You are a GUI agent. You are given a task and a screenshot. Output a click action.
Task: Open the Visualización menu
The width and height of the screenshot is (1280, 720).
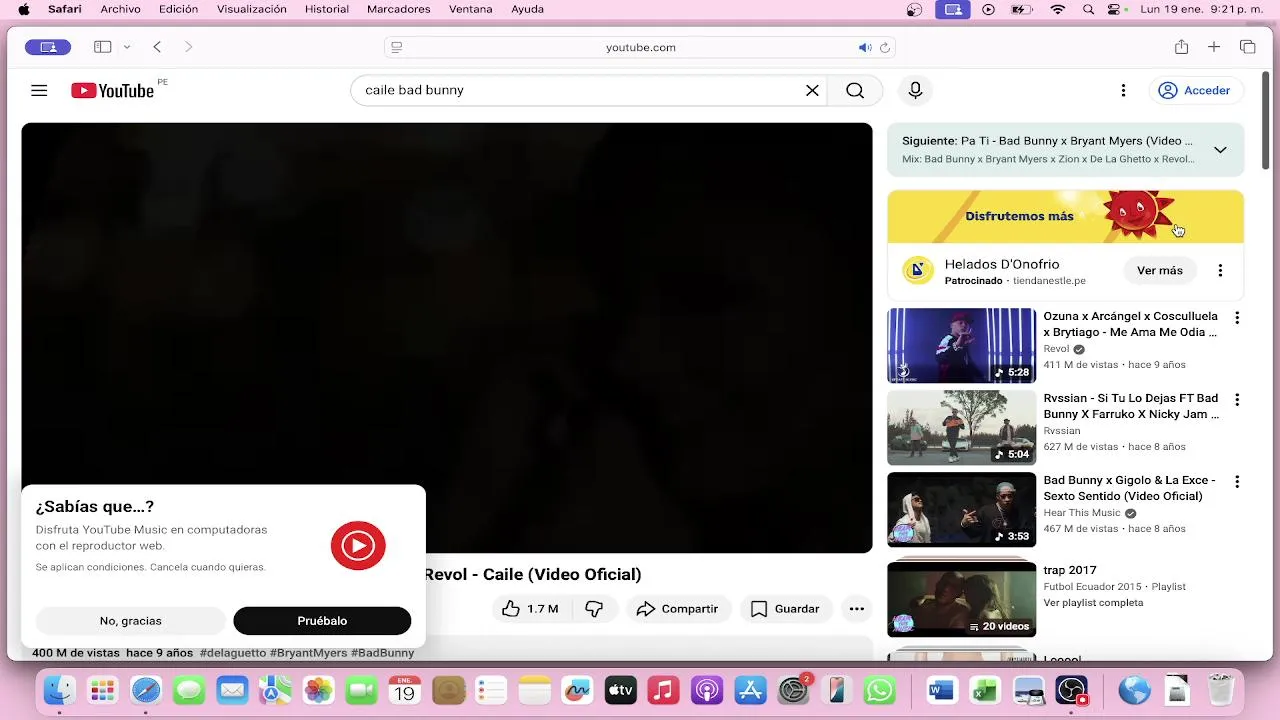coord(252,9)
